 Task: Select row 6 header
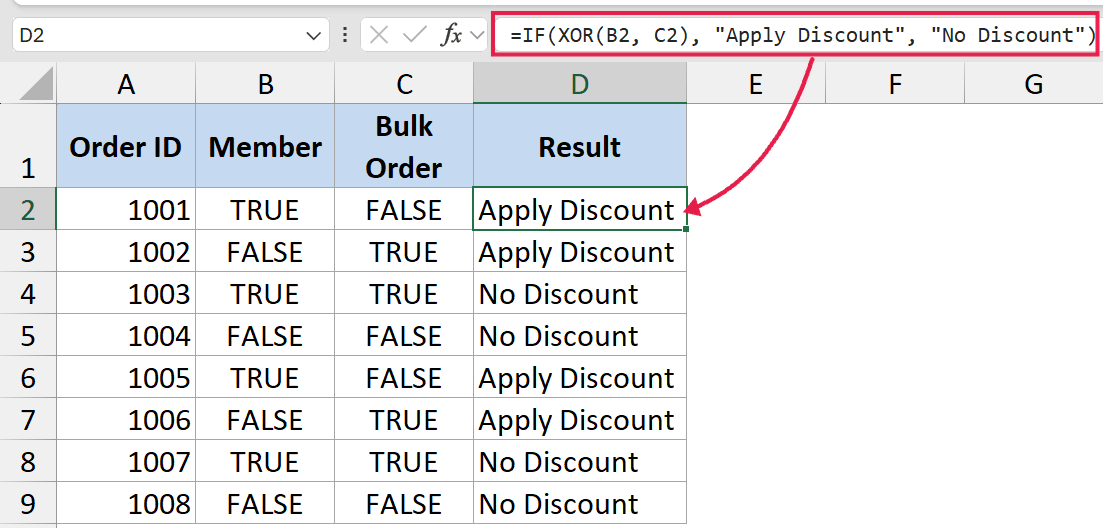28,378
